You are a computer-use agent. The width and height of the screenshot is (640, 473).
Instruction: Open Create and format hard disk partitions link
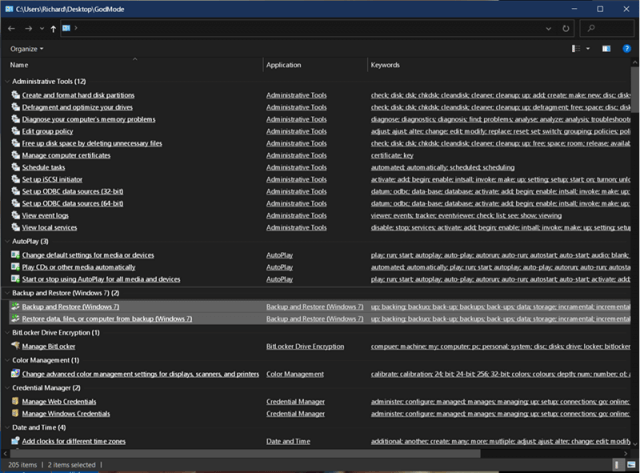[78, 95]
